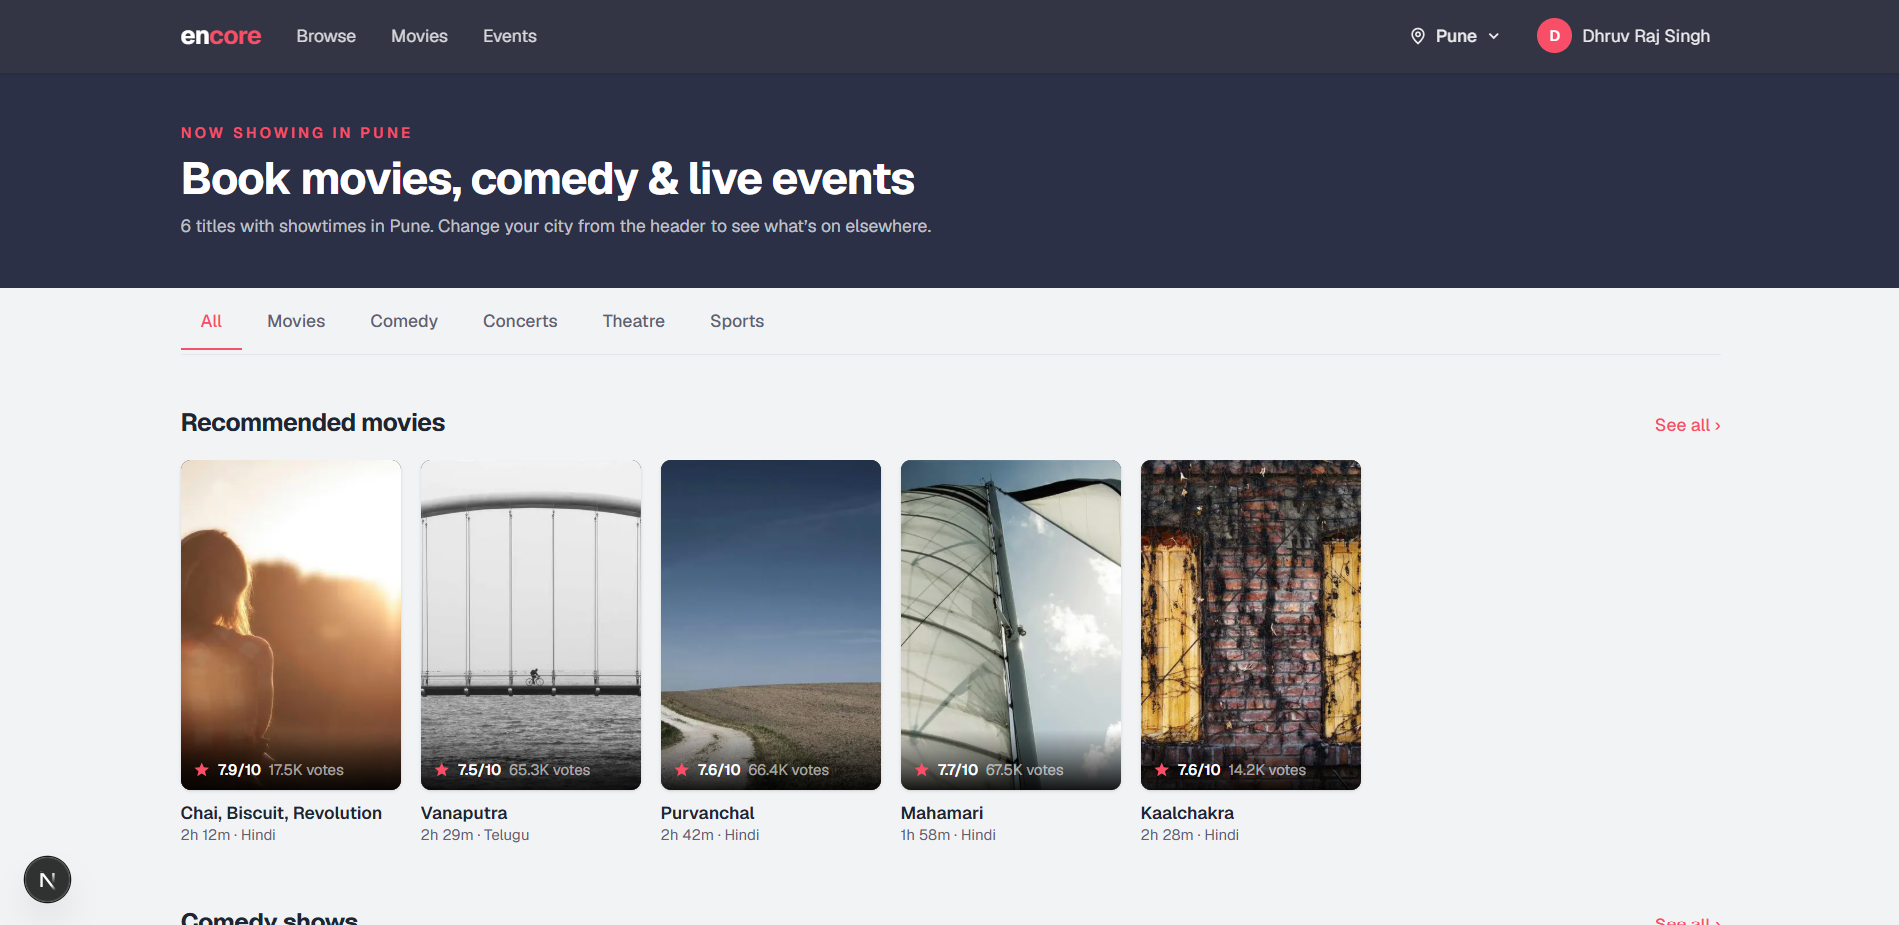Click the red D user avatar
The width and height of the screenshot is (1899, 925).
[x=1554, y=36]
